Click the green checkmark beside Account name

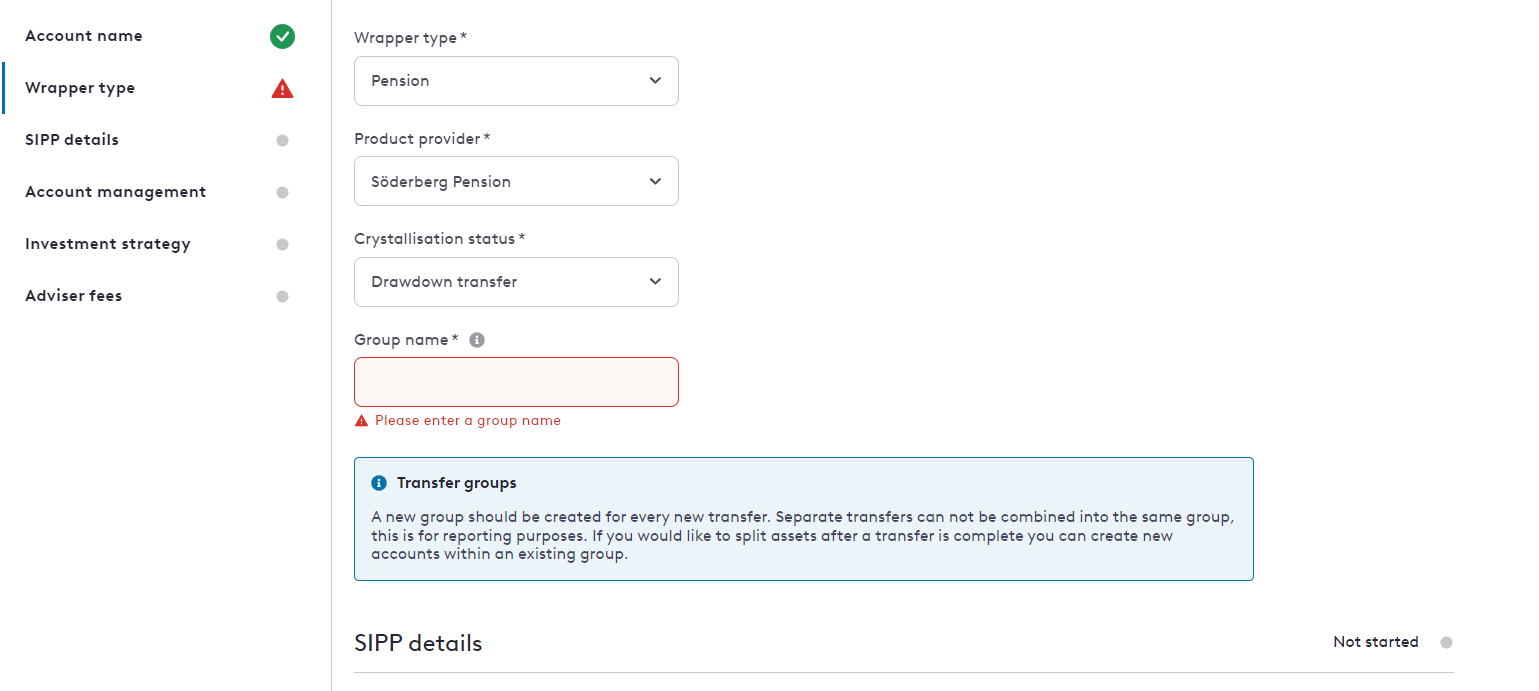click(x=282, y=37)
